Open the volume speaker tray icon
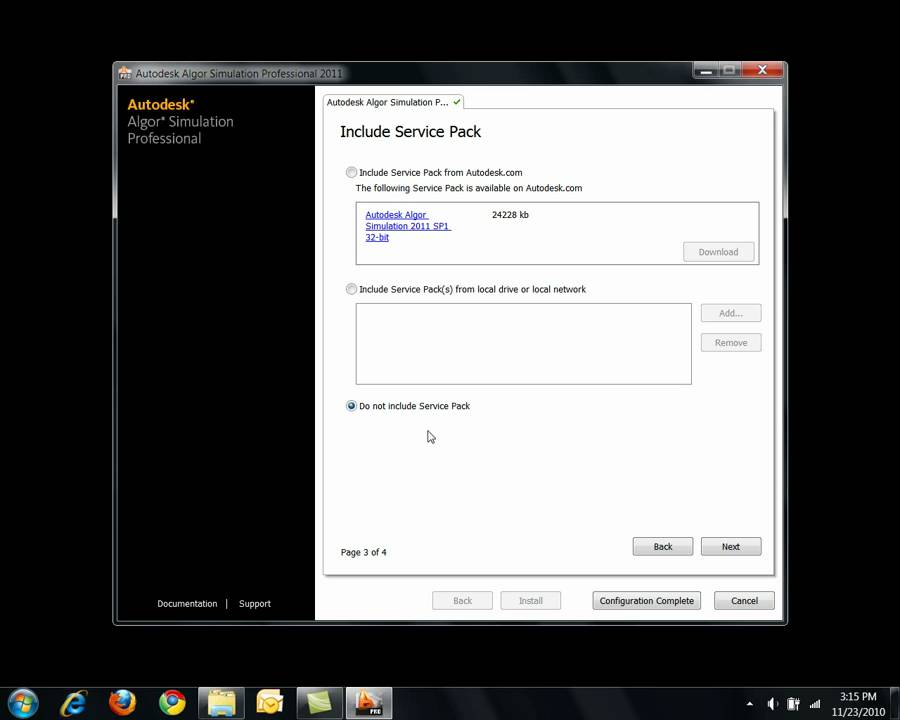The height and width of the screenshot is (720, 900). pyautogui.click(x=773, y=704)
